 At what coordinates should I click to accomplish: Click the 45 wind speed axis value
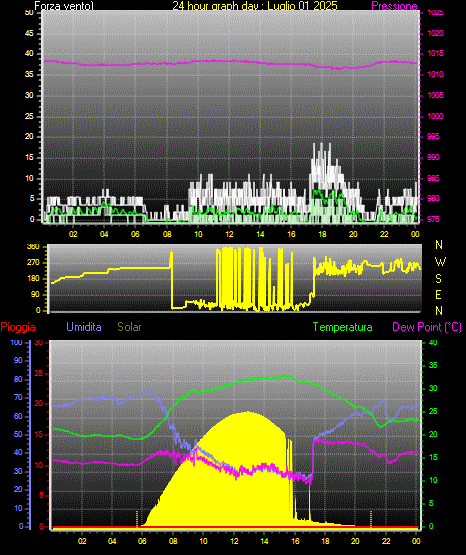pyautogui.click(x=29, y=33)
